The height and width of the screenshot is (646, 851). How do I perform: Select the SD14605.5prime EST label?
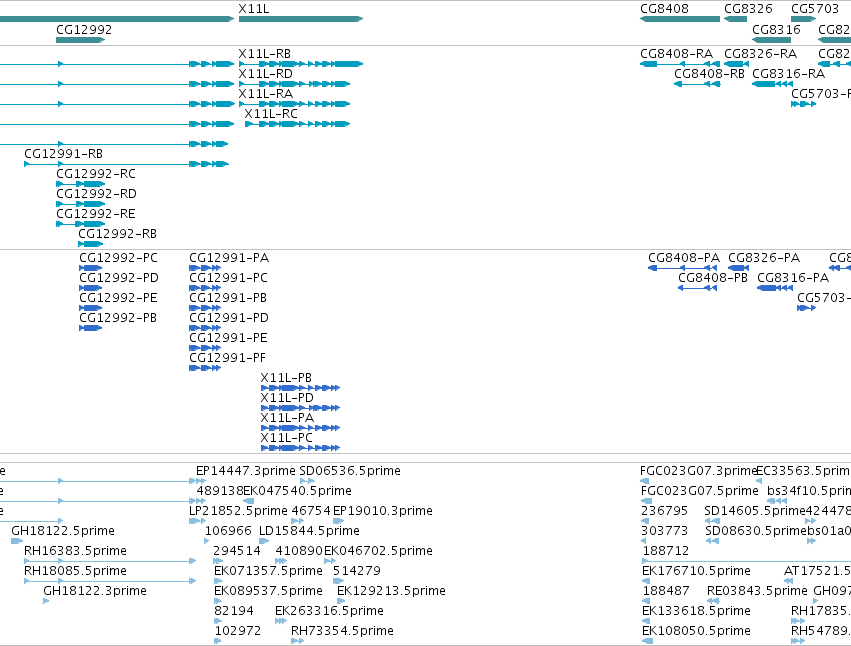755,511
